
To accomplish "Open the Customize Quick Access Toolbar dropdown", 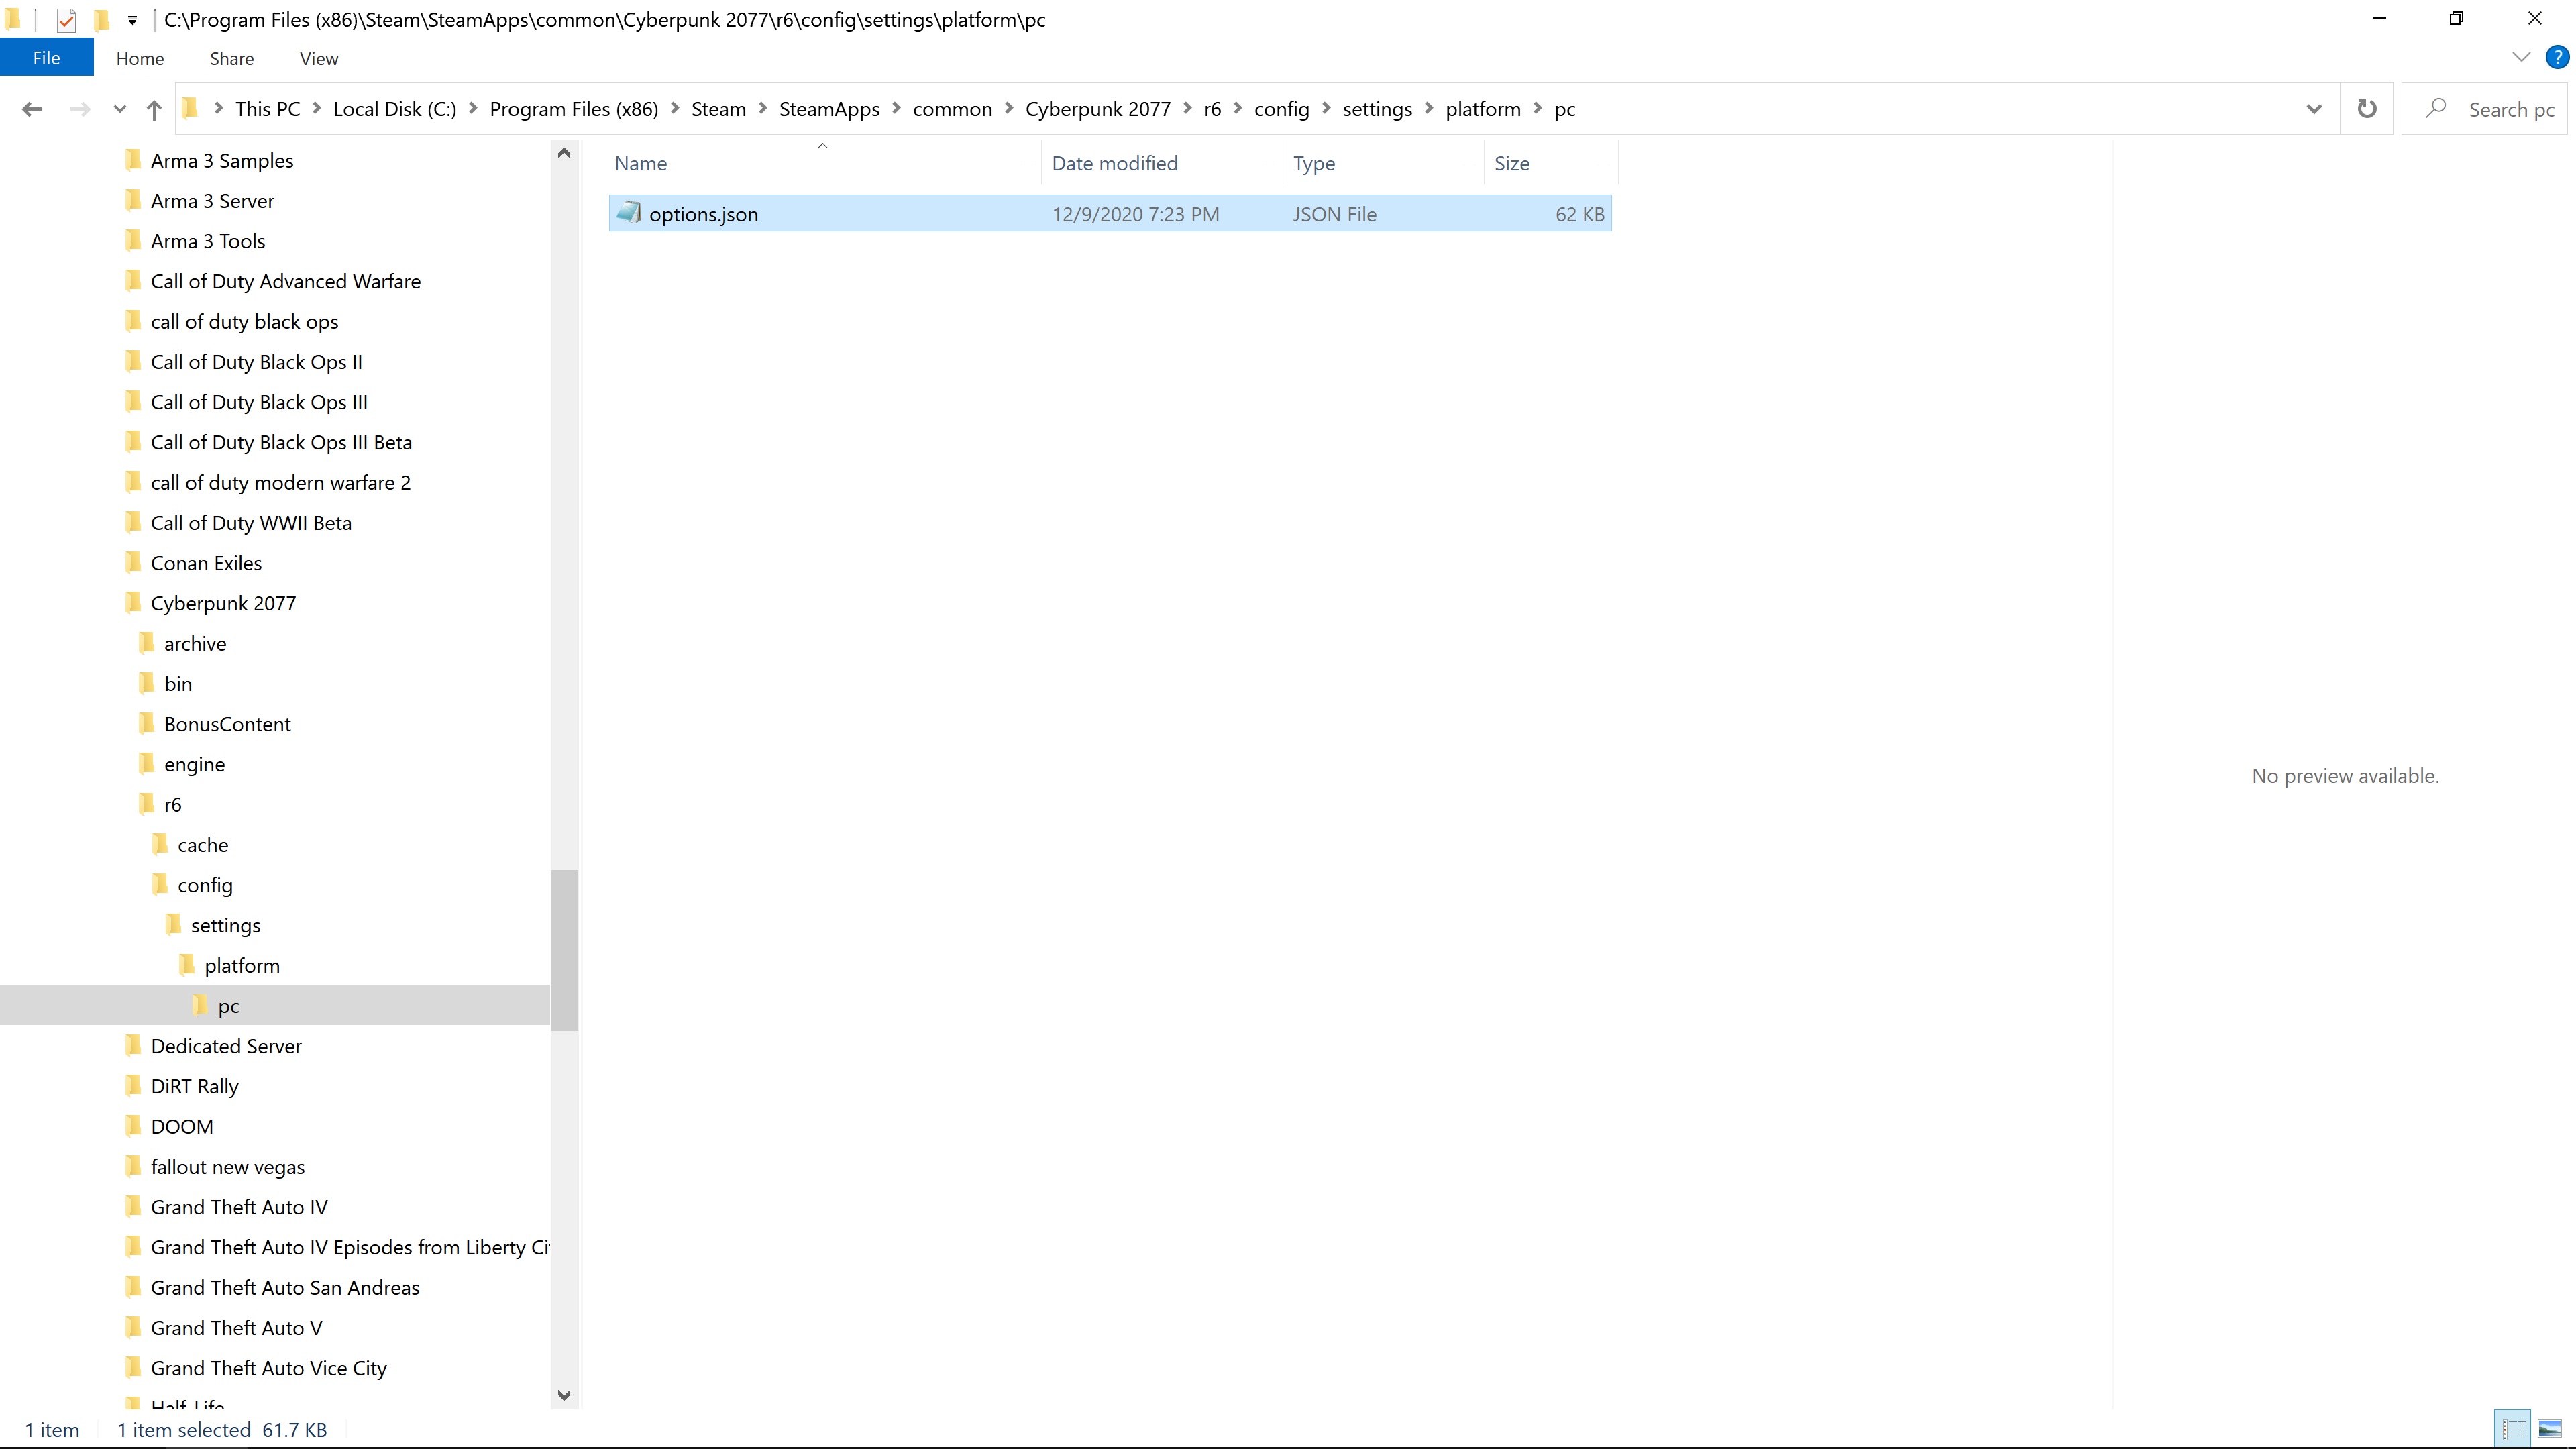I will click(132, 19).
